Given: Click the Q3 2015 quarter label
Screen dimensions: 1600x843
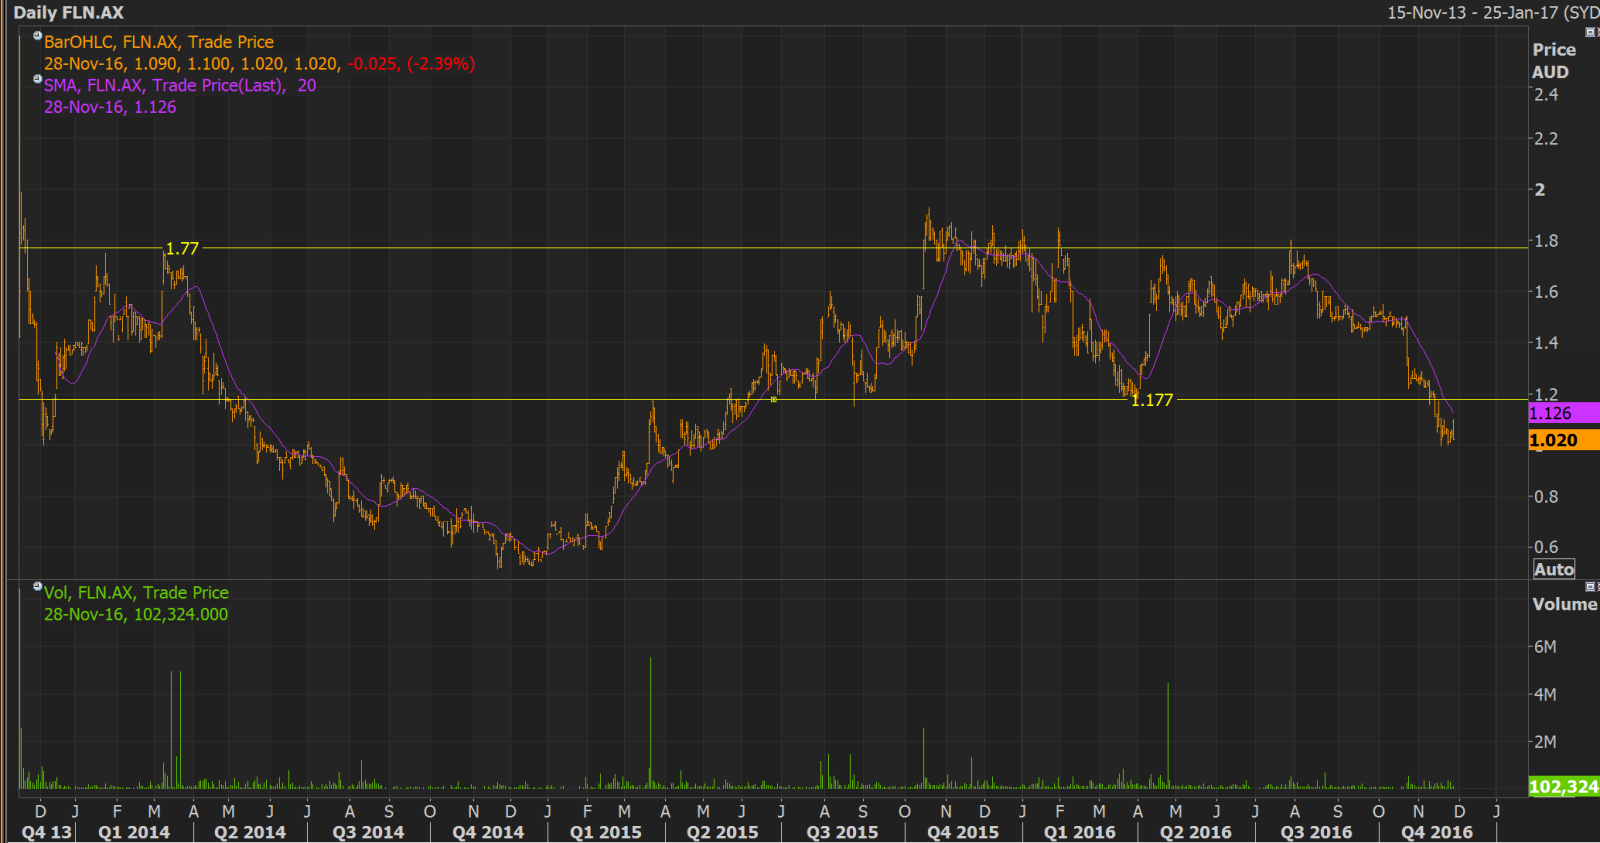Looking at the screenshot, I should point(842,832).
